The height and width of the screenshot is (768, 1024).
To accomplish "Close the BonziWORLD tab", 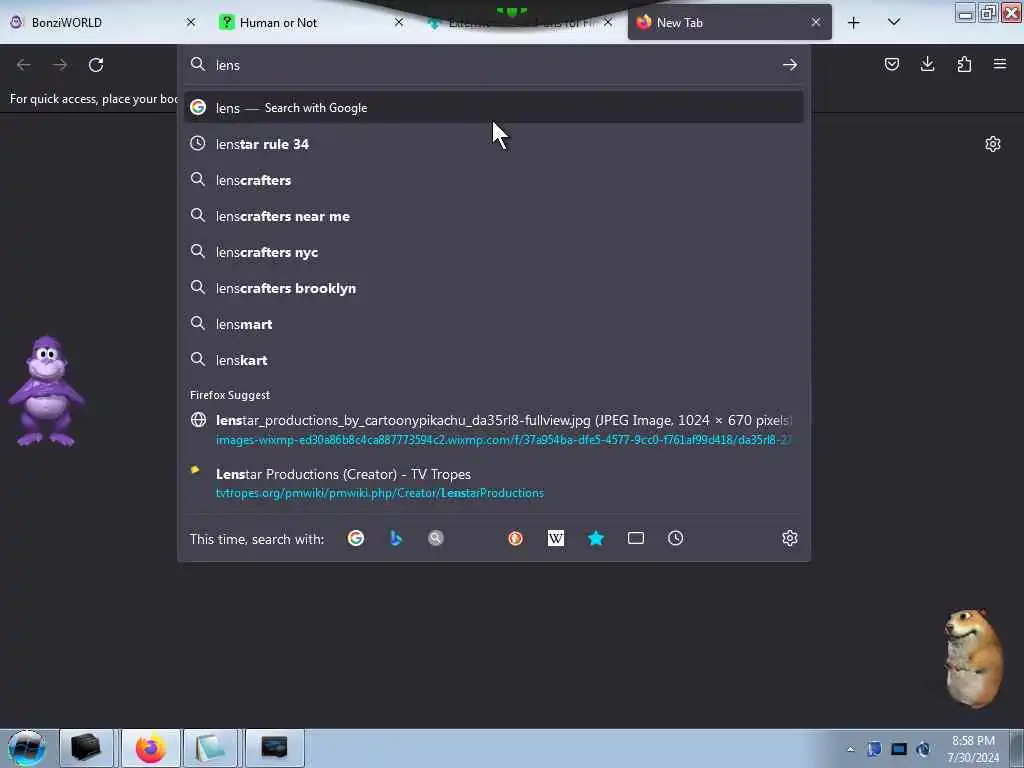I will 191,22.
